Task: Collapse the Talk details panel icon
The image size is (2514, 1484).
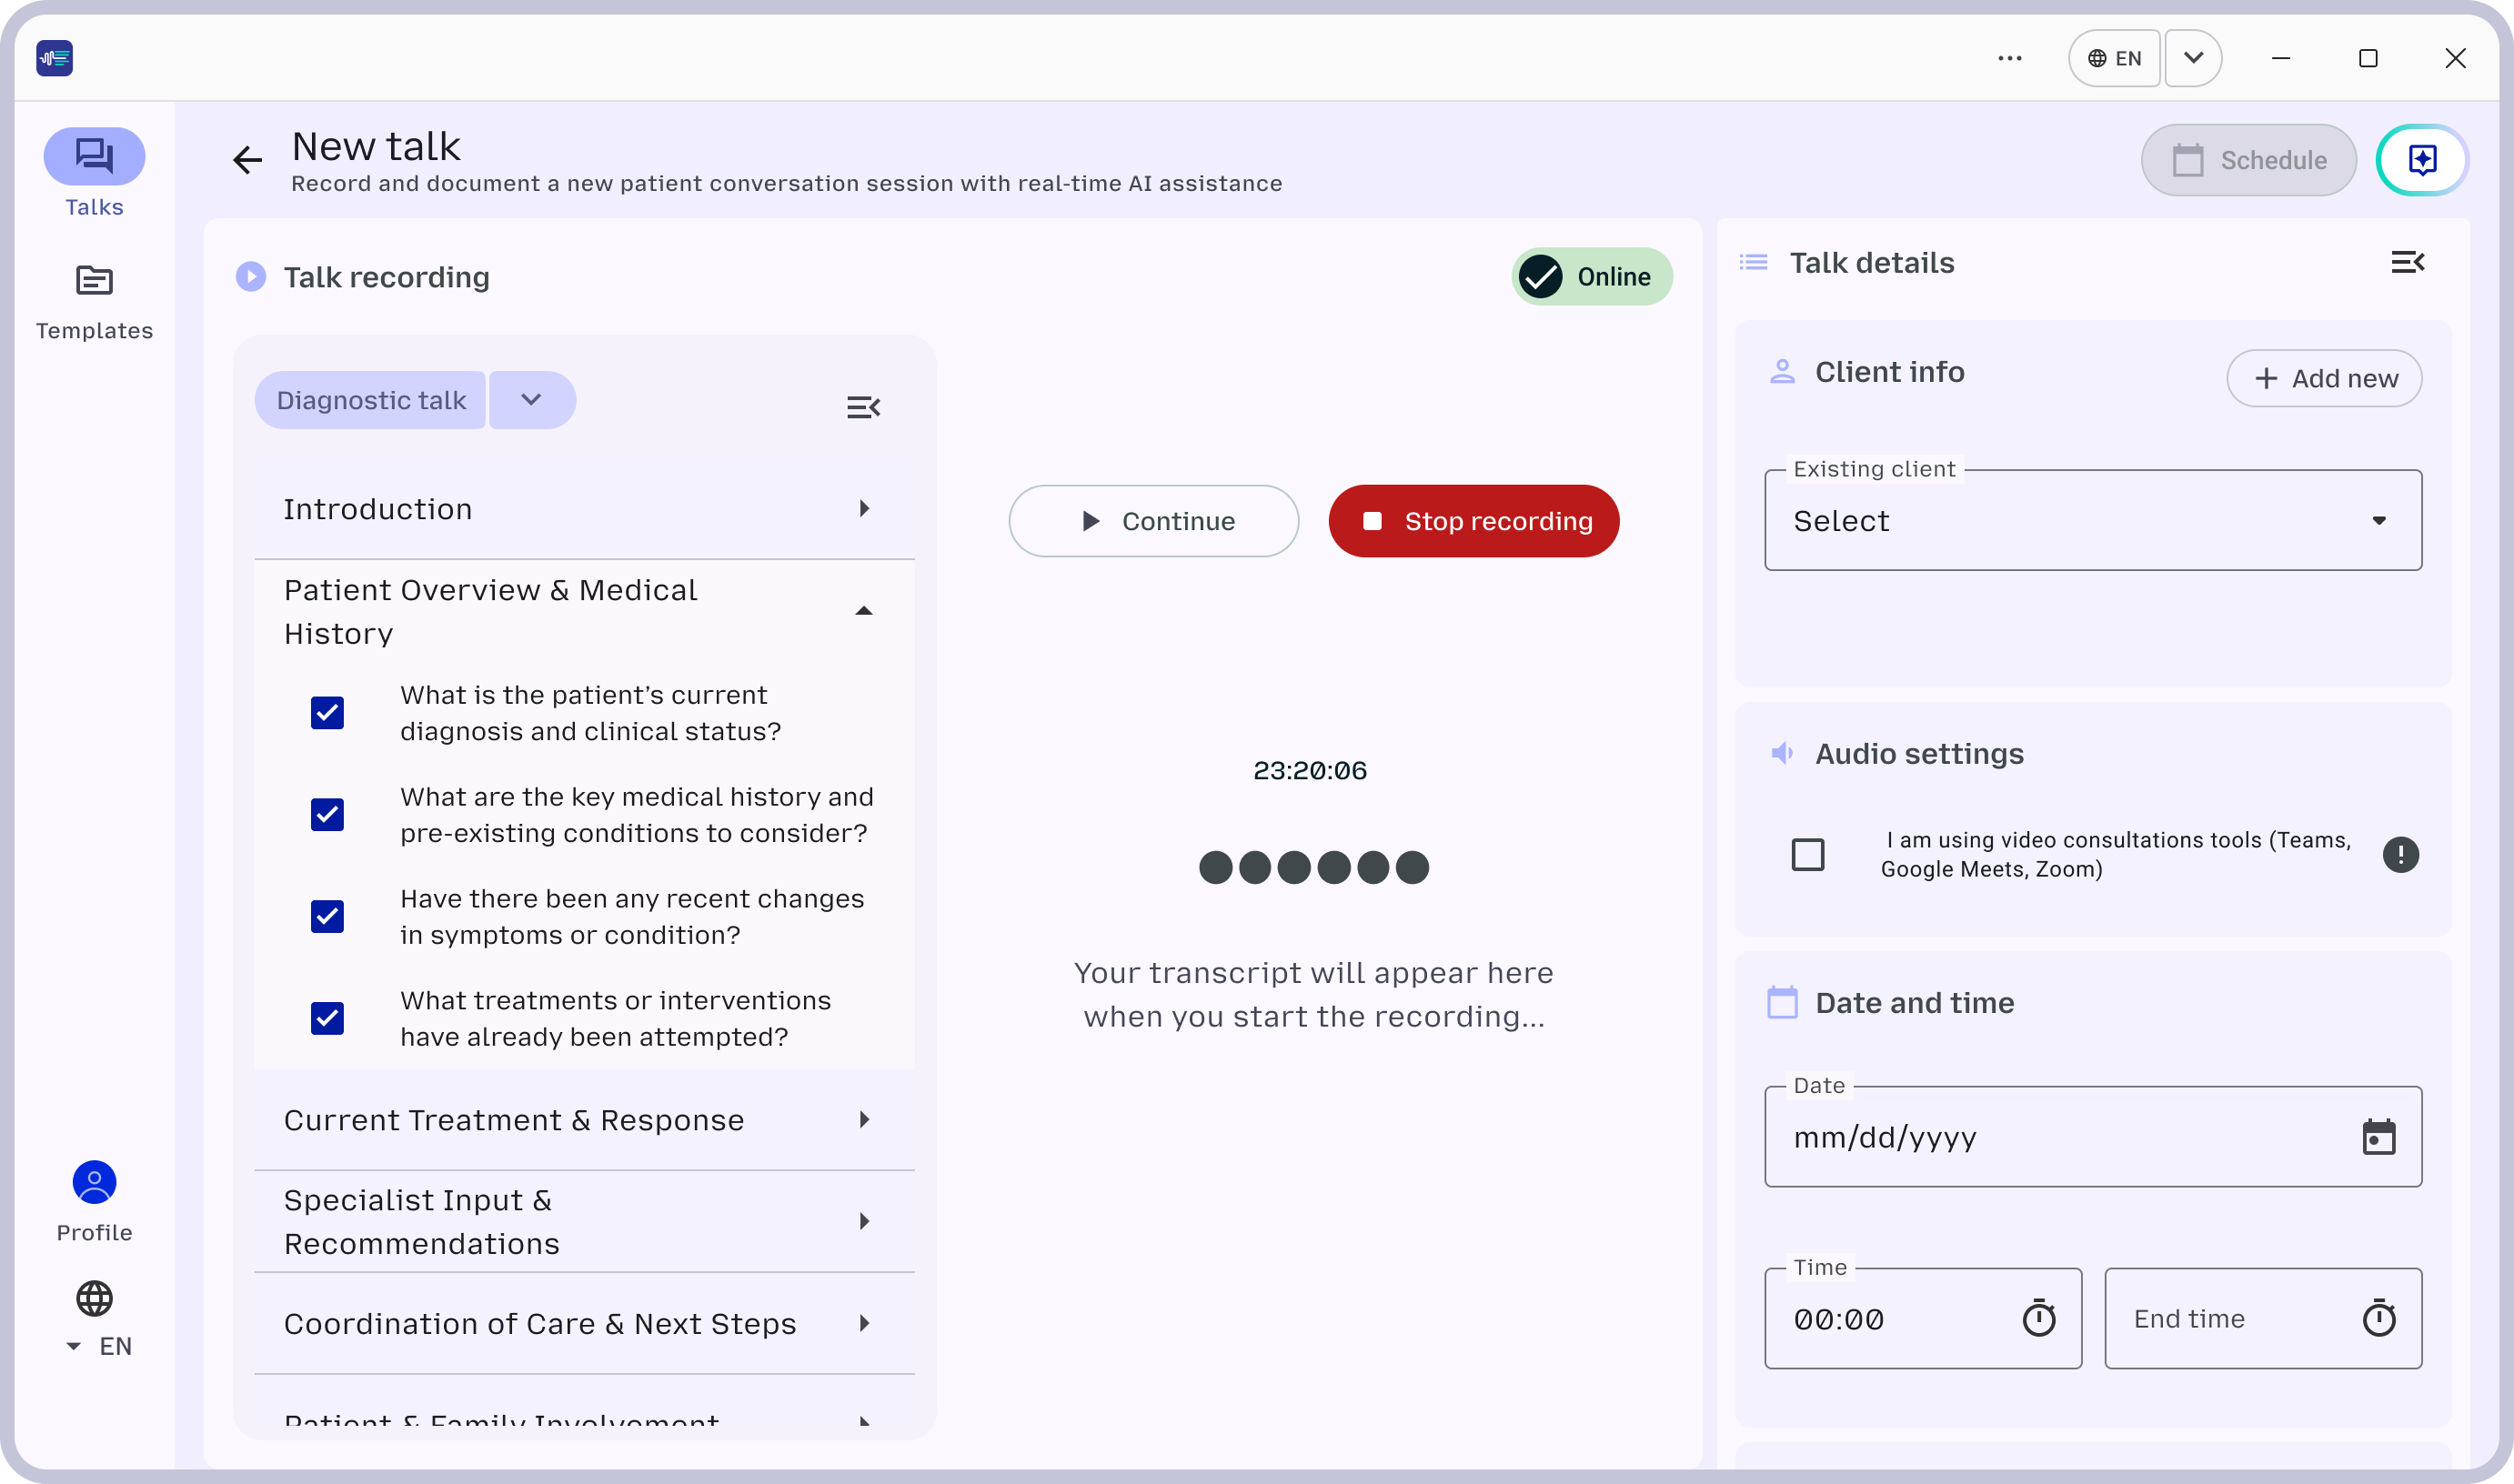Action: 2406,263
